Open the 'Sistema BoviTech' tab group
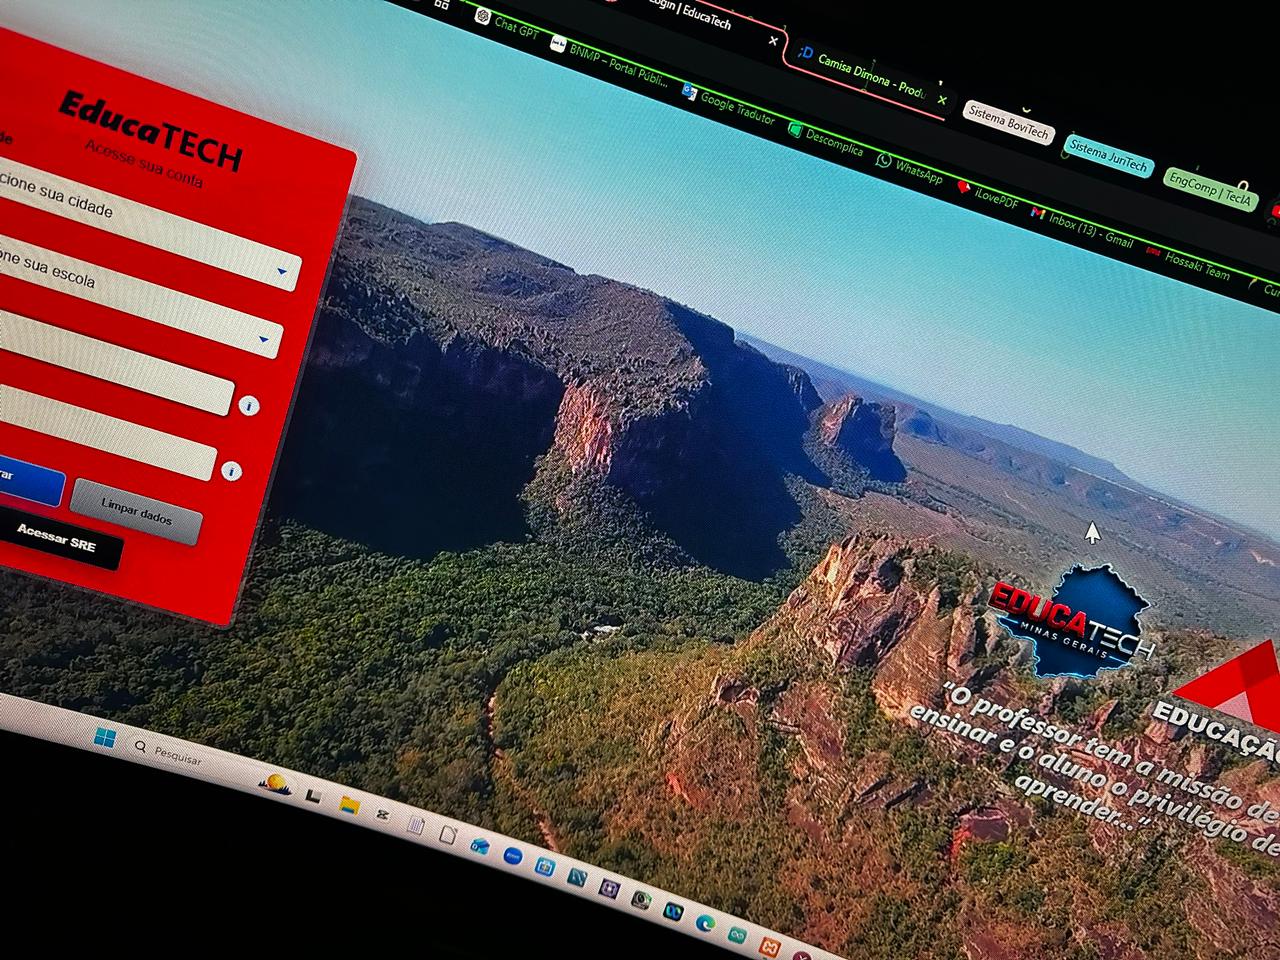The height and width of the screenshot is (960, 1280). 1008,123
